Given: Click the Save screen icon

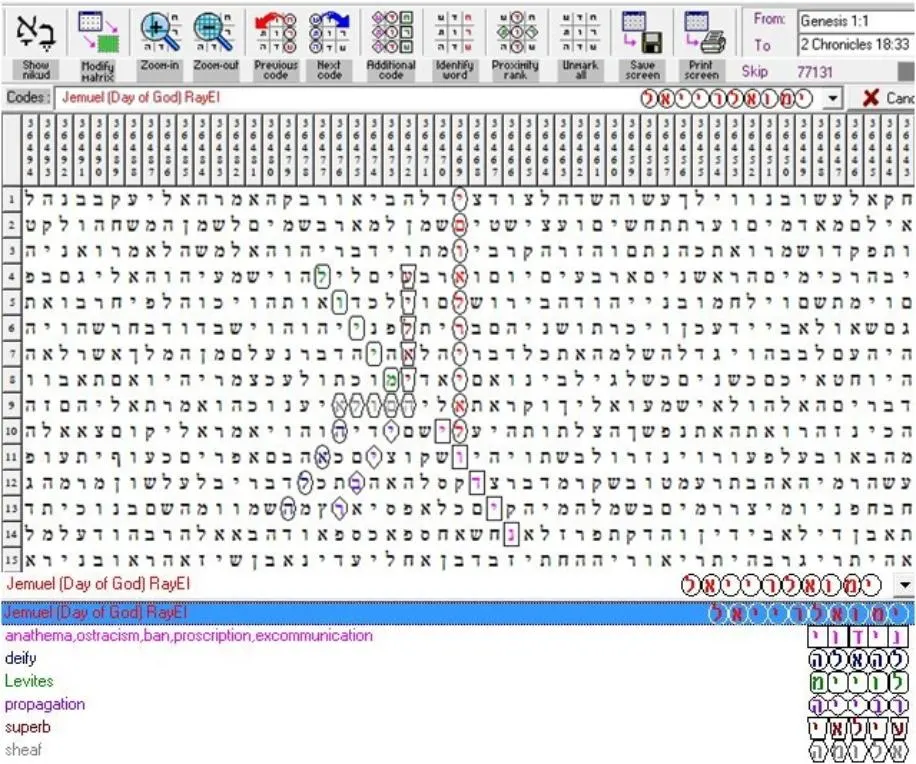Looking at the screenshot, I should [642, 33].
